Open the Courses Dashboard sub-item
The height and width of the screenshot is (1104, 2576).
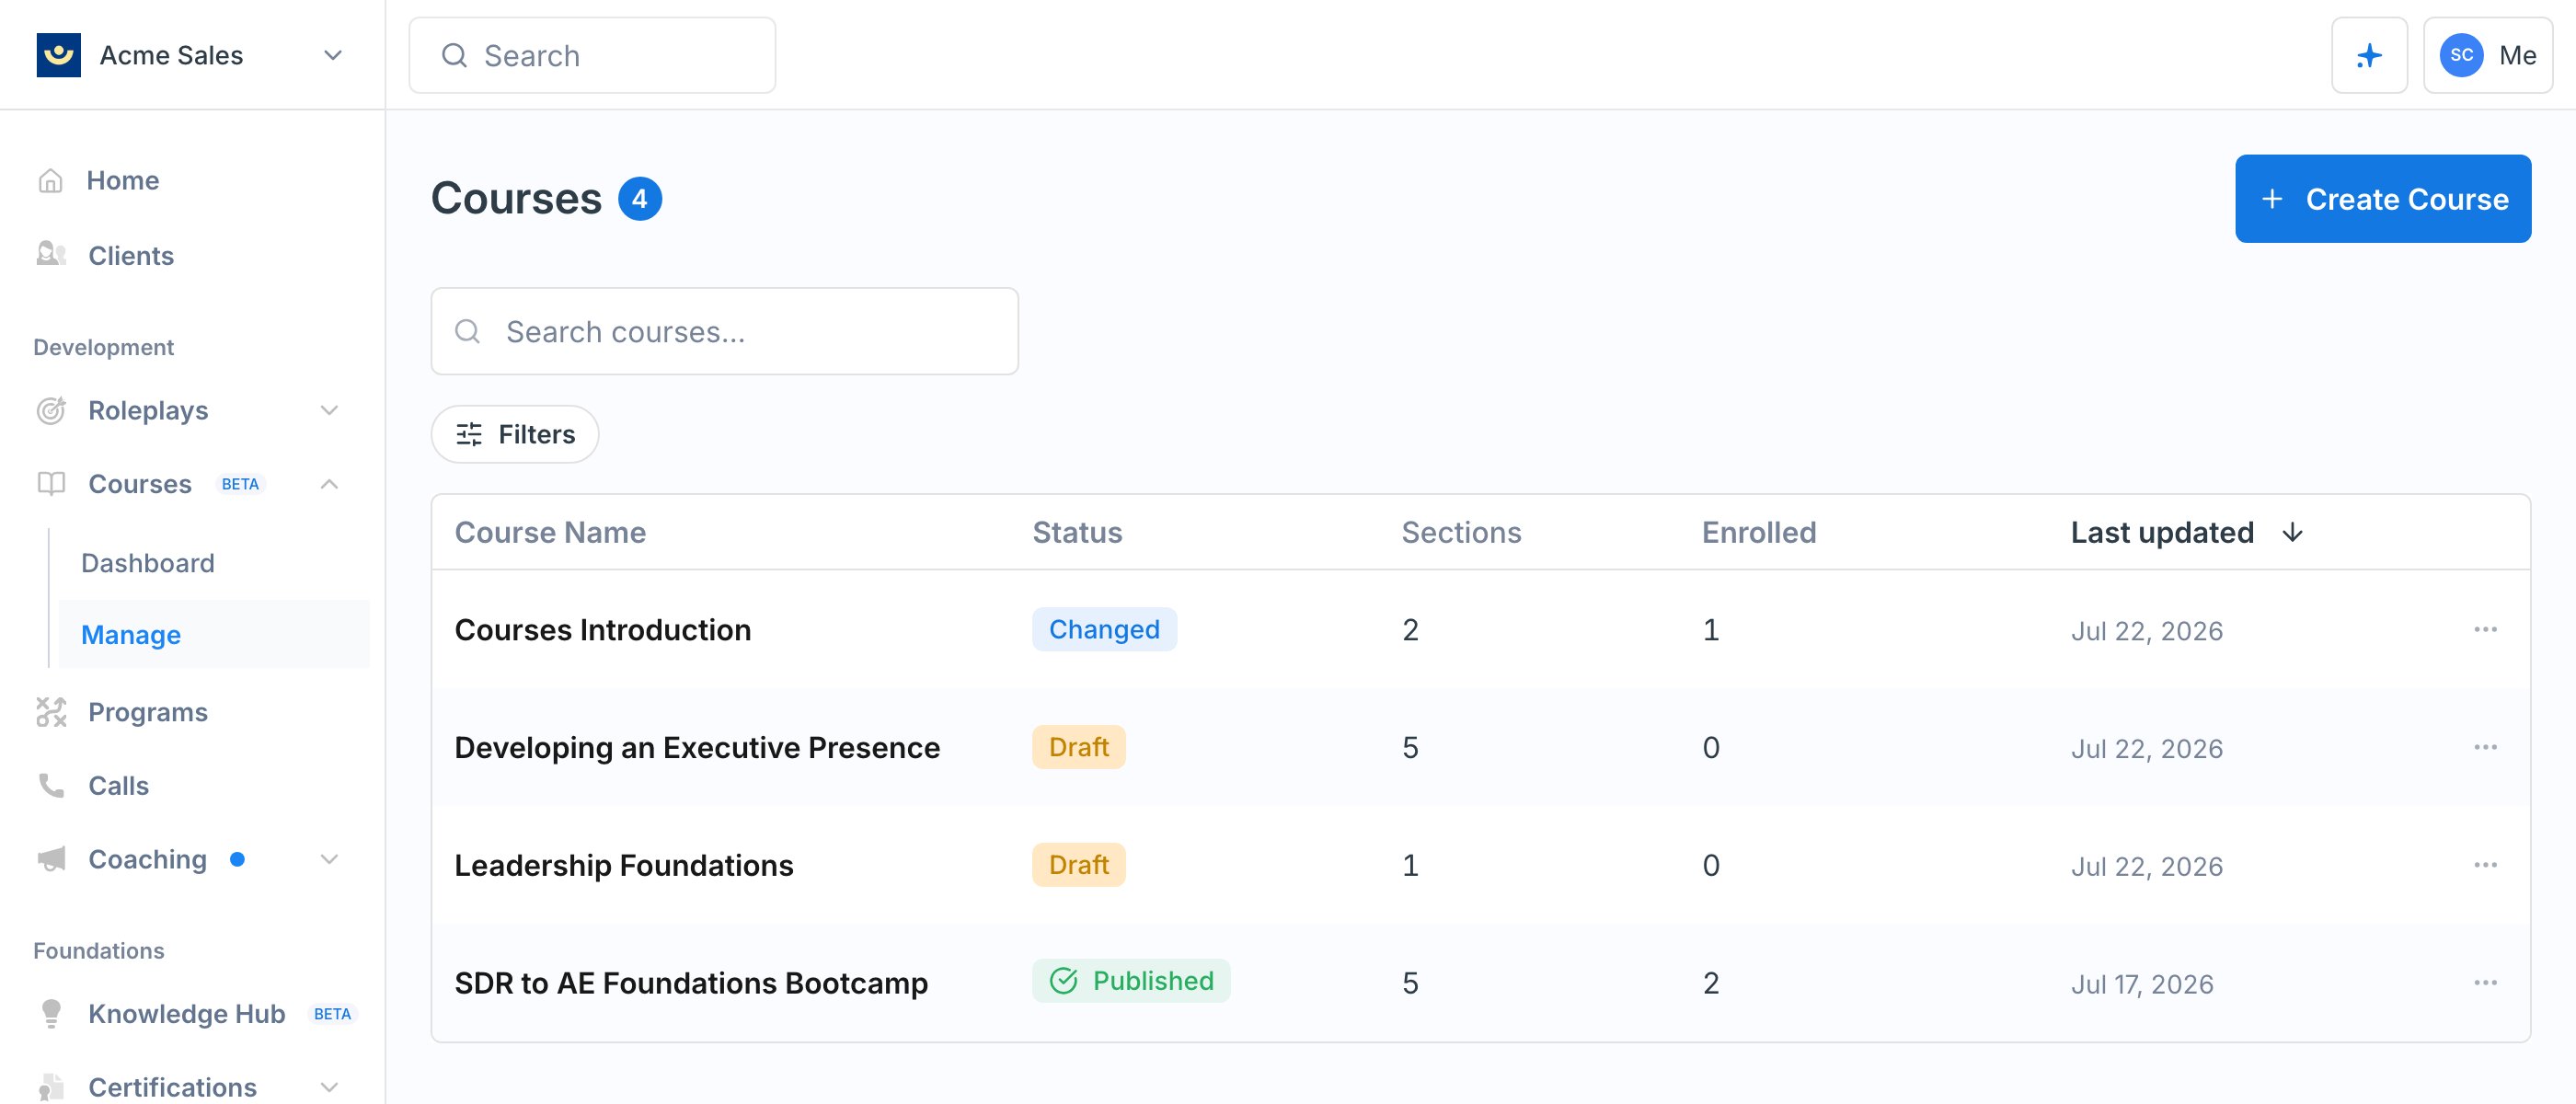pyautogui.click(x=148, y=563)
